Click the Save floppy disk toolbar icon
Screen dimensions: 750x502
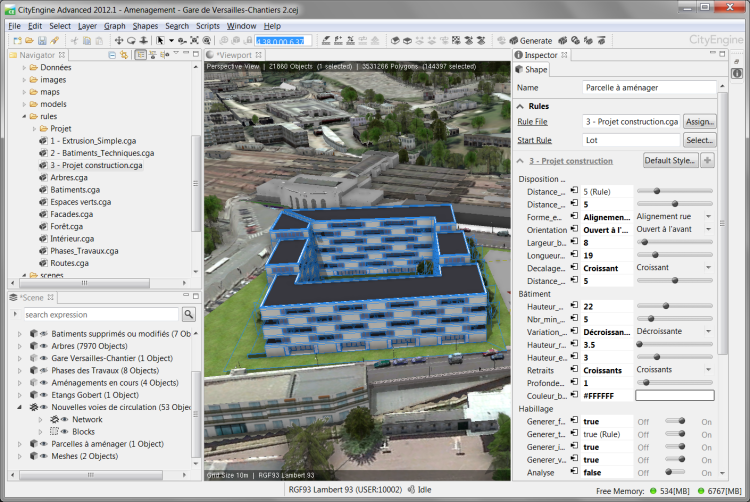(x=42, y=41)
